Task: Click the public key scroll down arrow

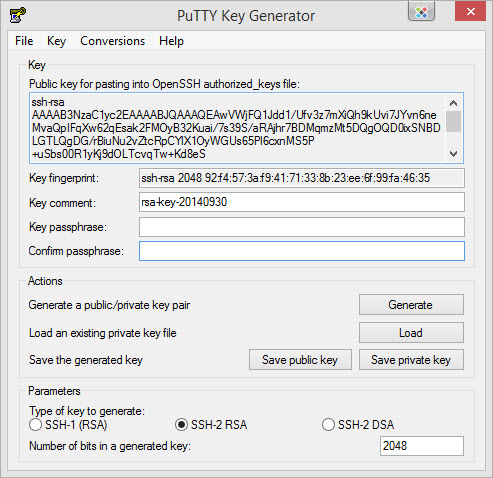Action: click(453, 154)
